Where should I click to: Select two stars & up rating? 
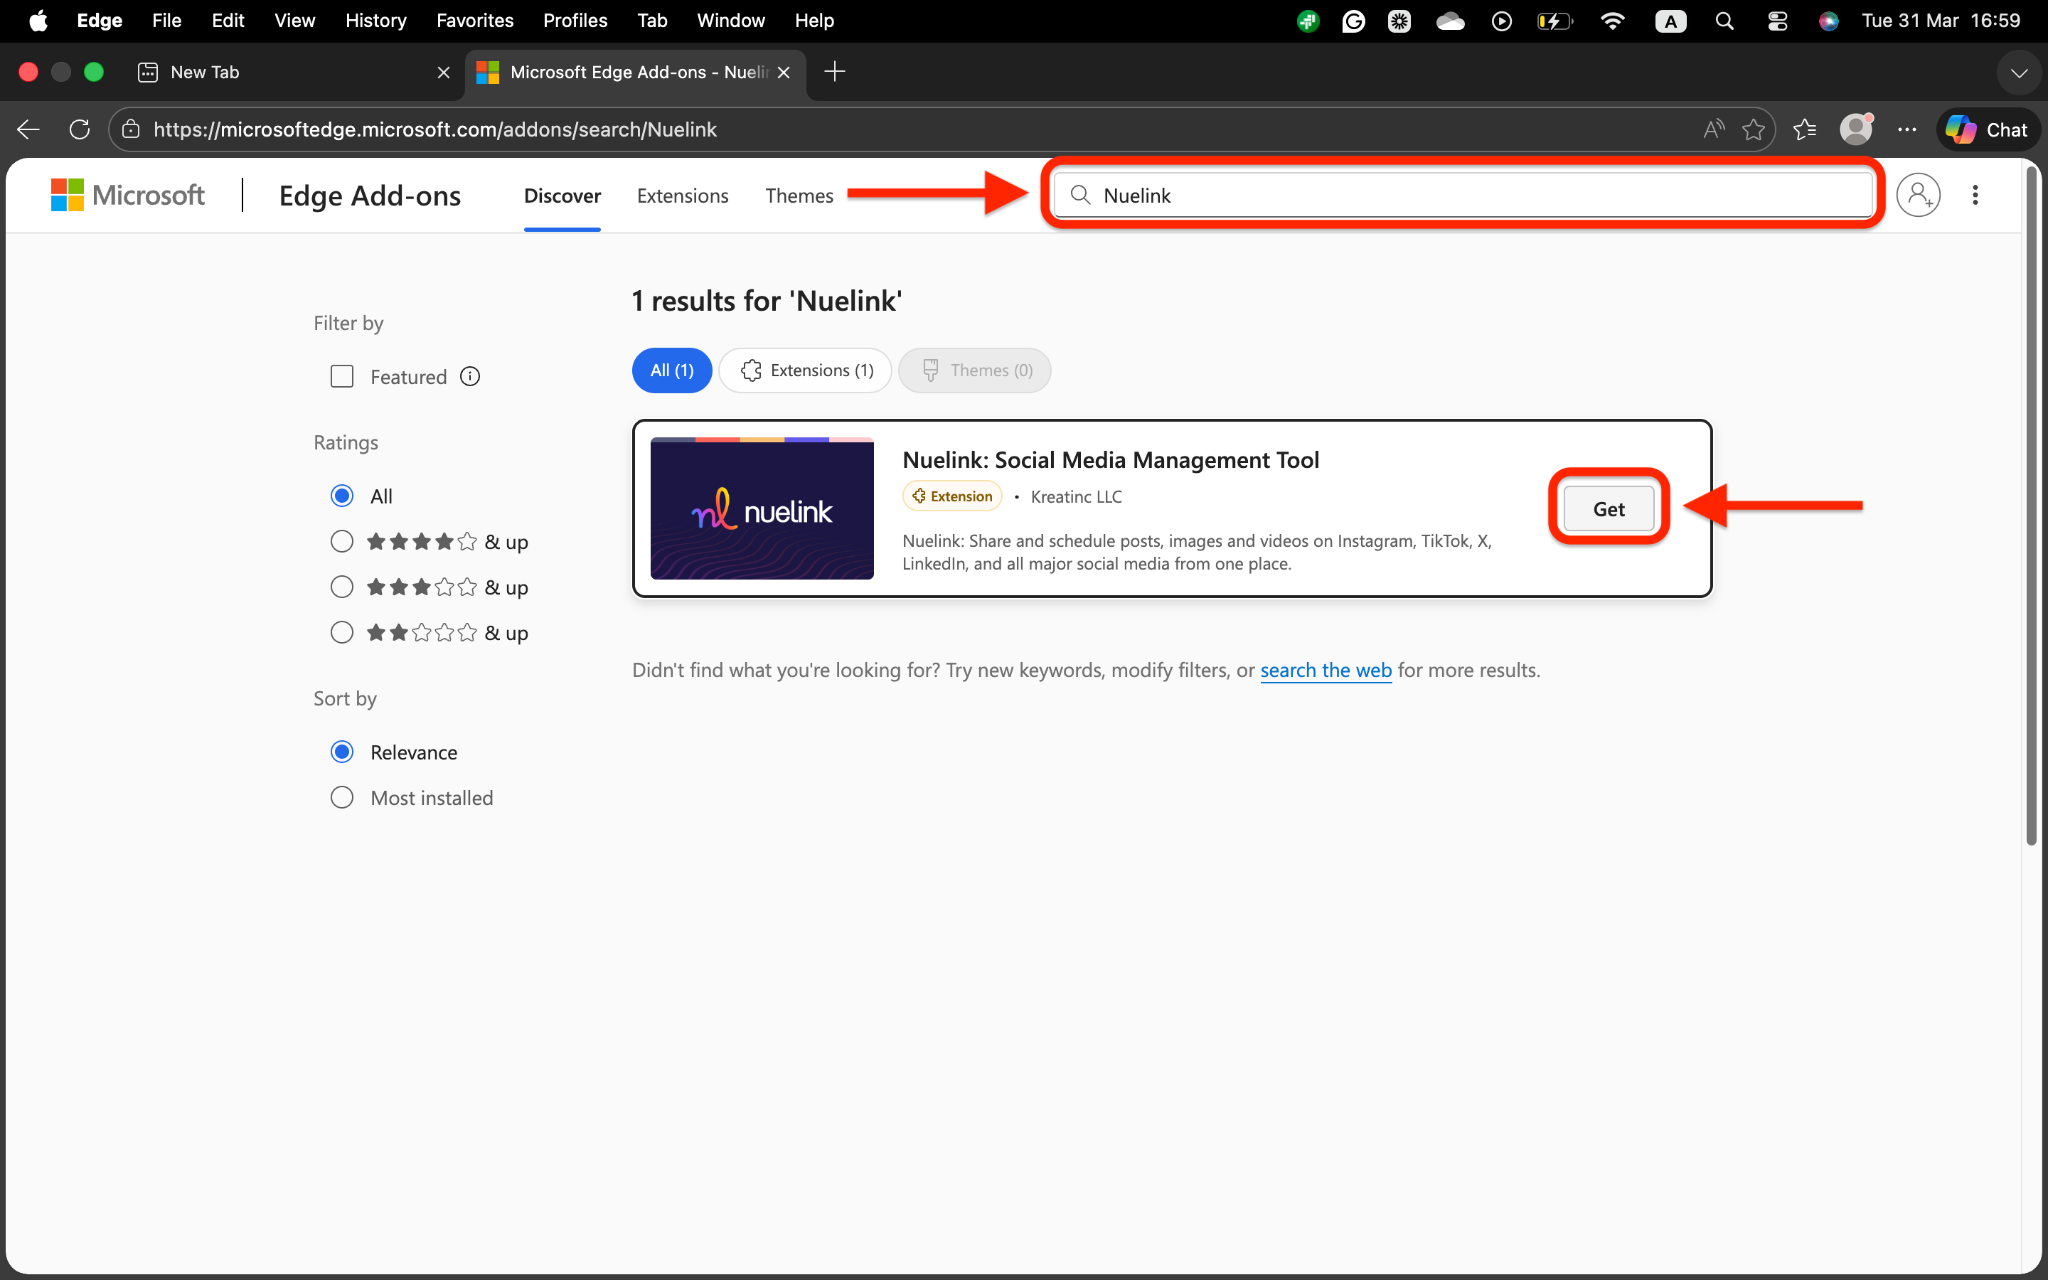(342, 633)
